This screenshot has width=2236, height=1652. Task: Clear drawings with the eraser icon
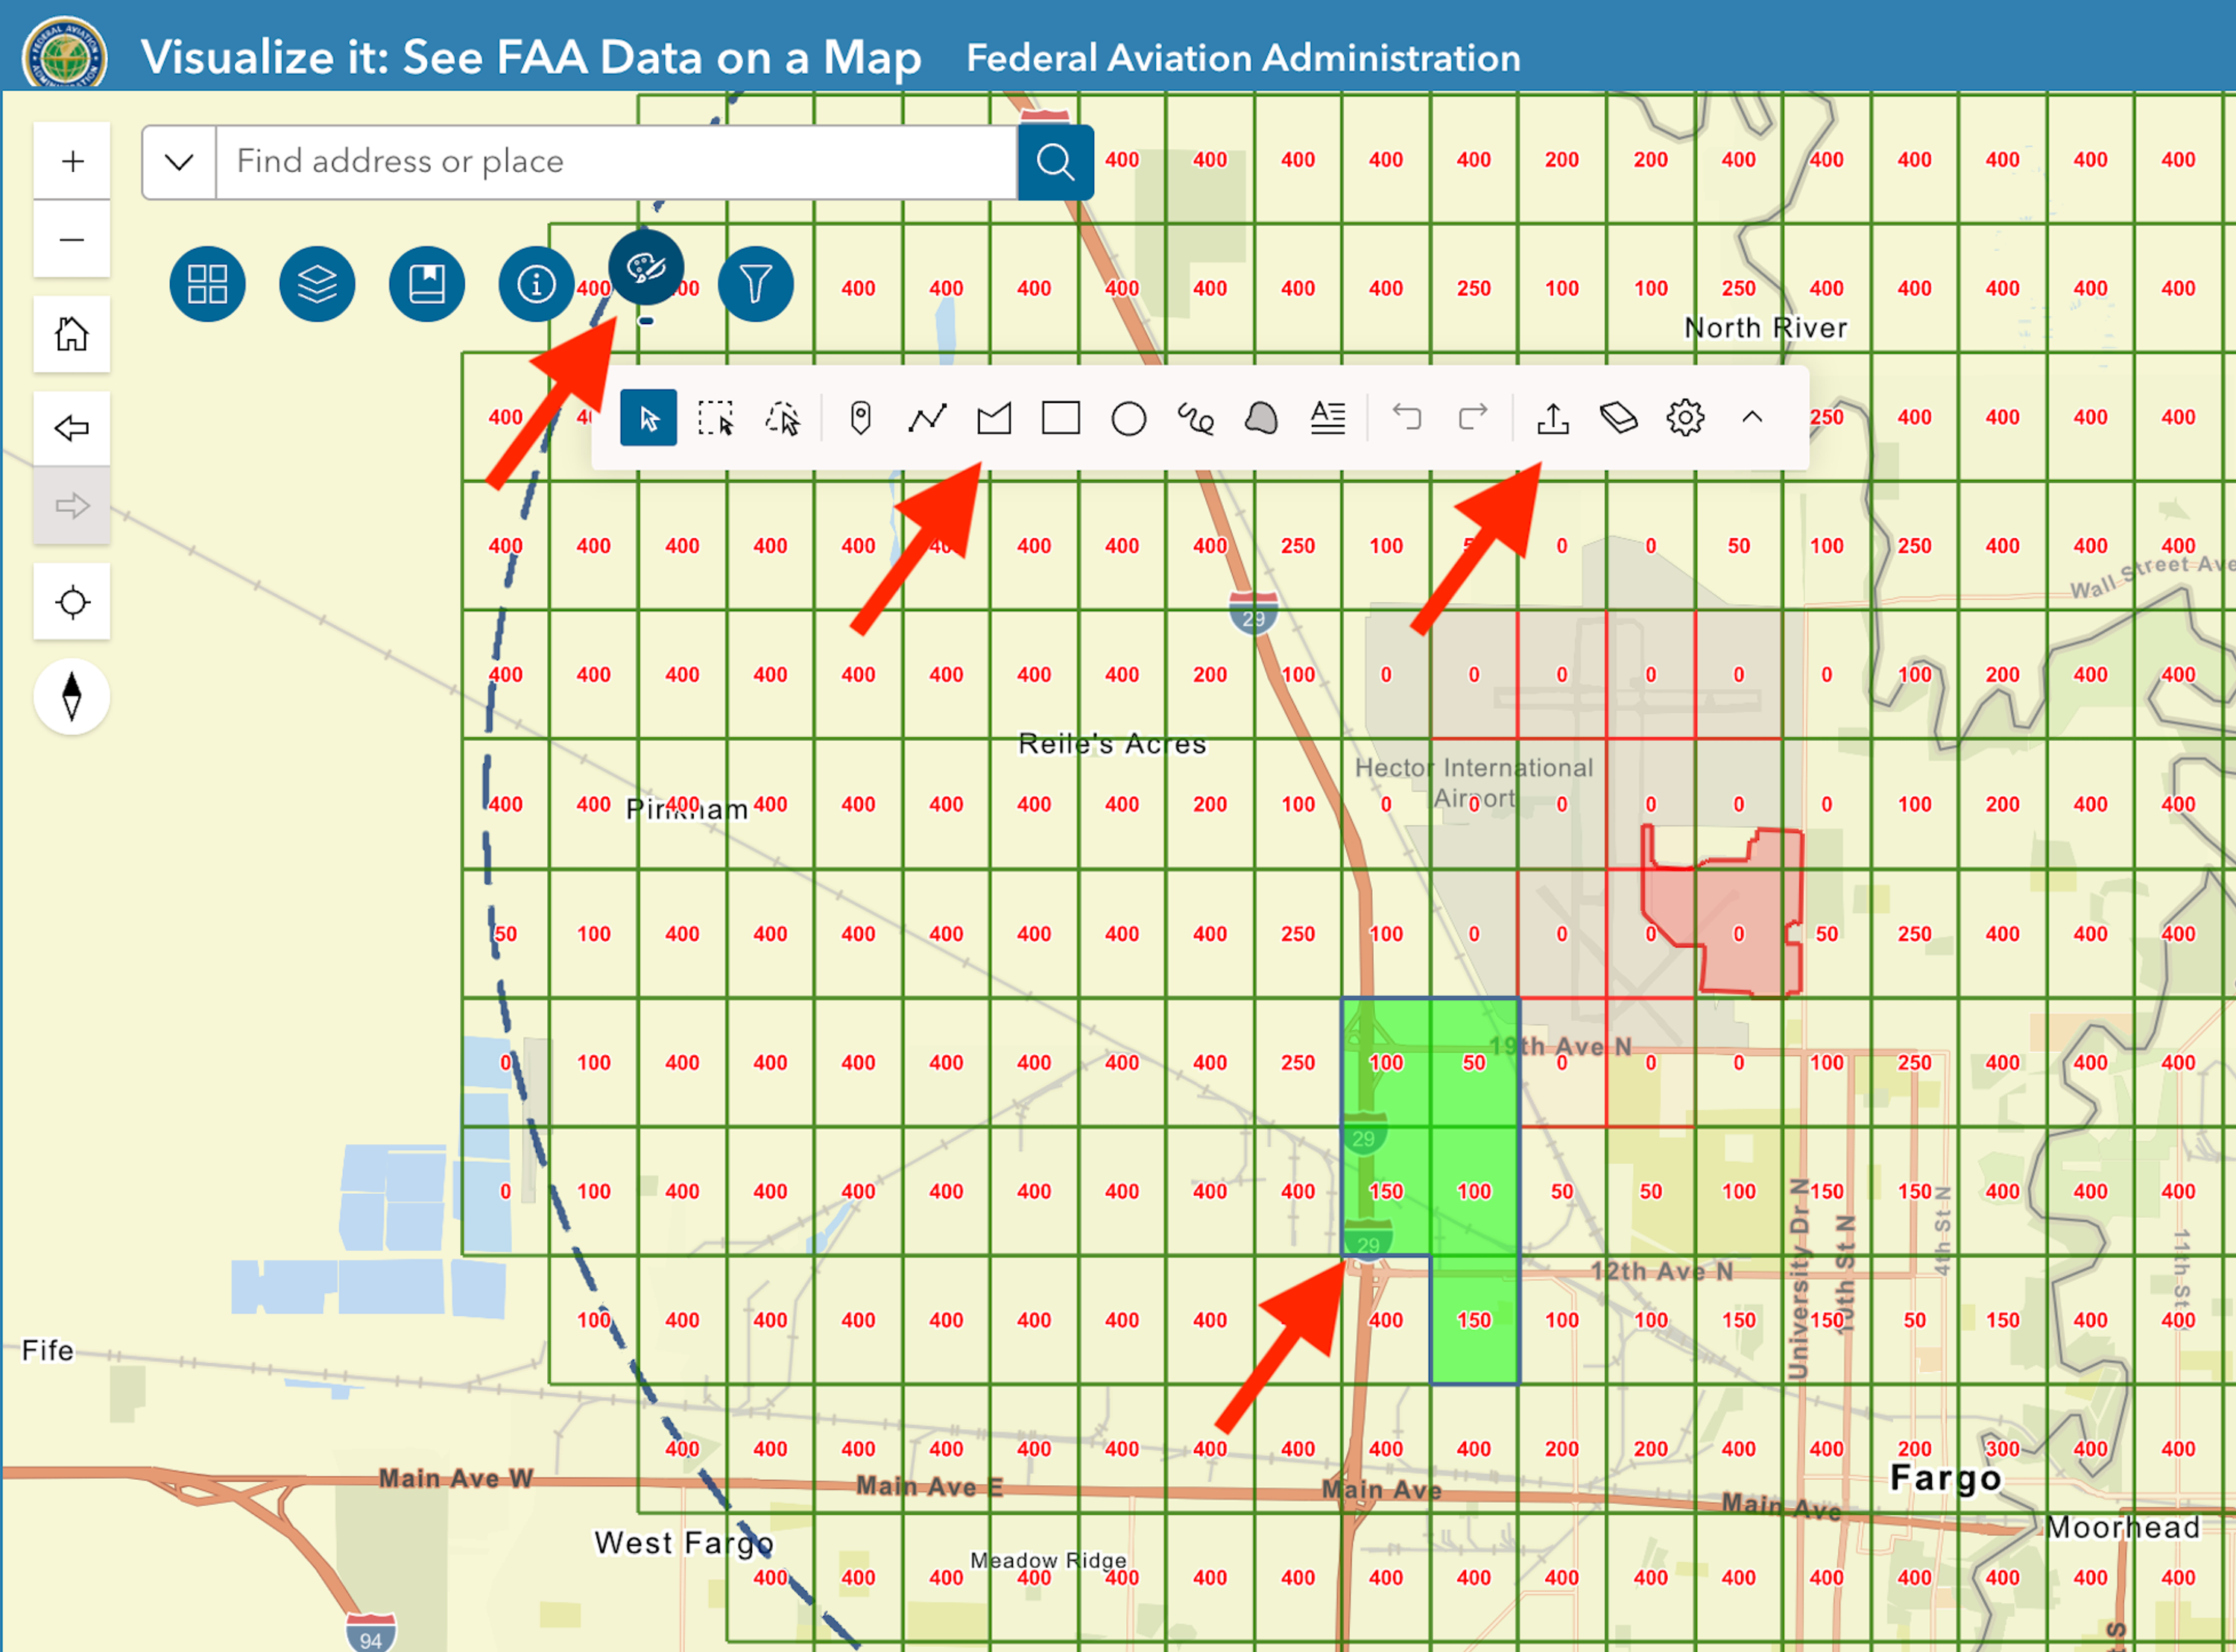[x=1619, y=418]
